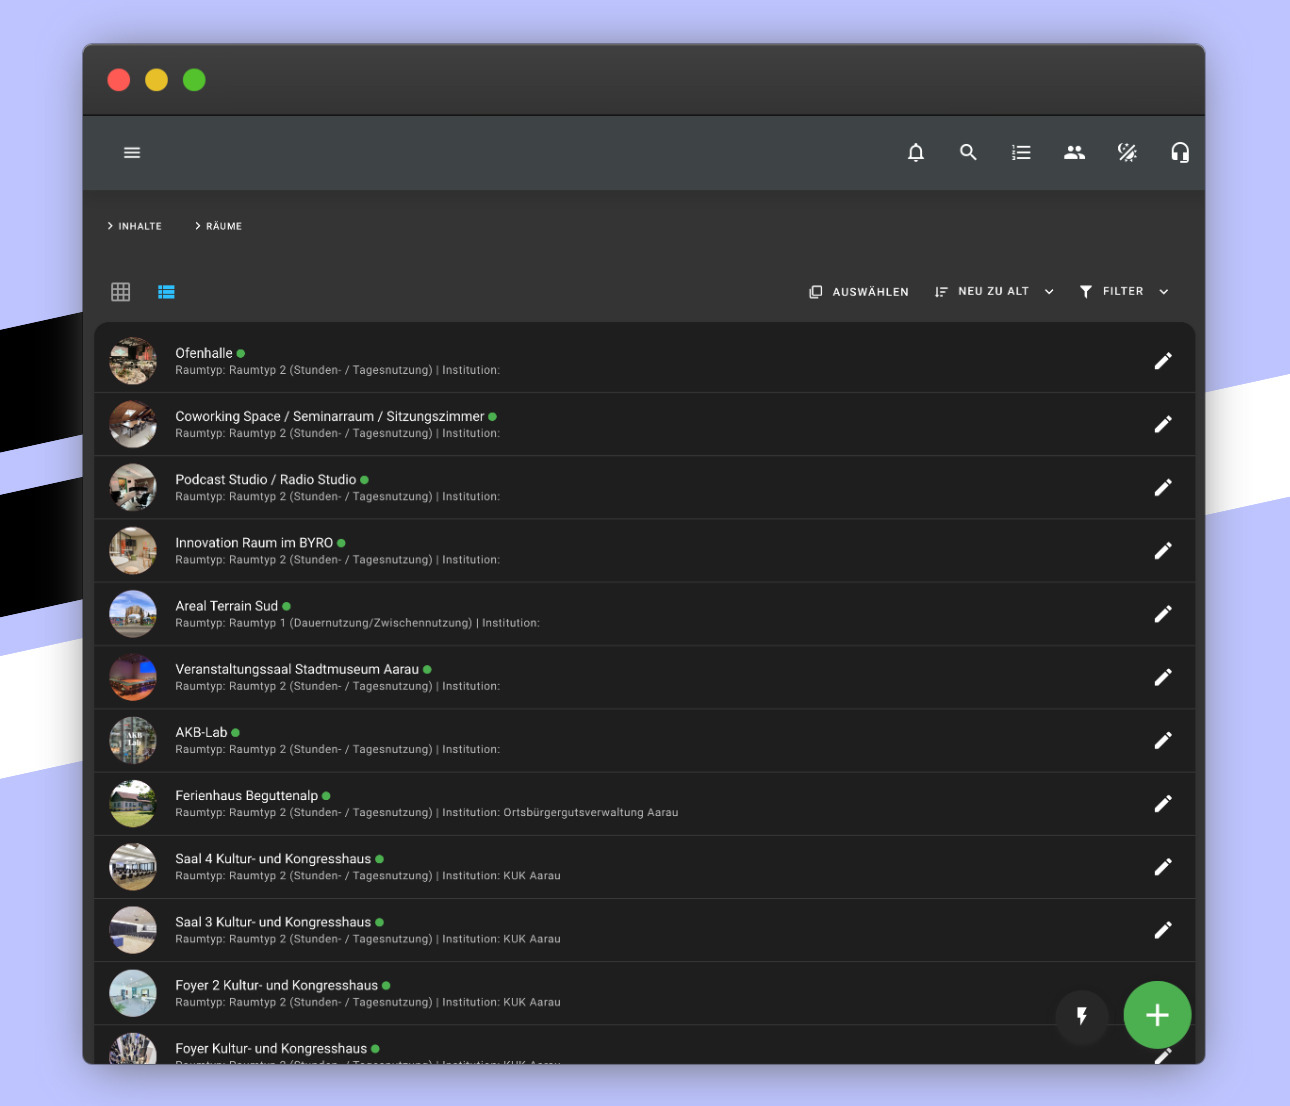Open the notifications bell

pos(915,152)
